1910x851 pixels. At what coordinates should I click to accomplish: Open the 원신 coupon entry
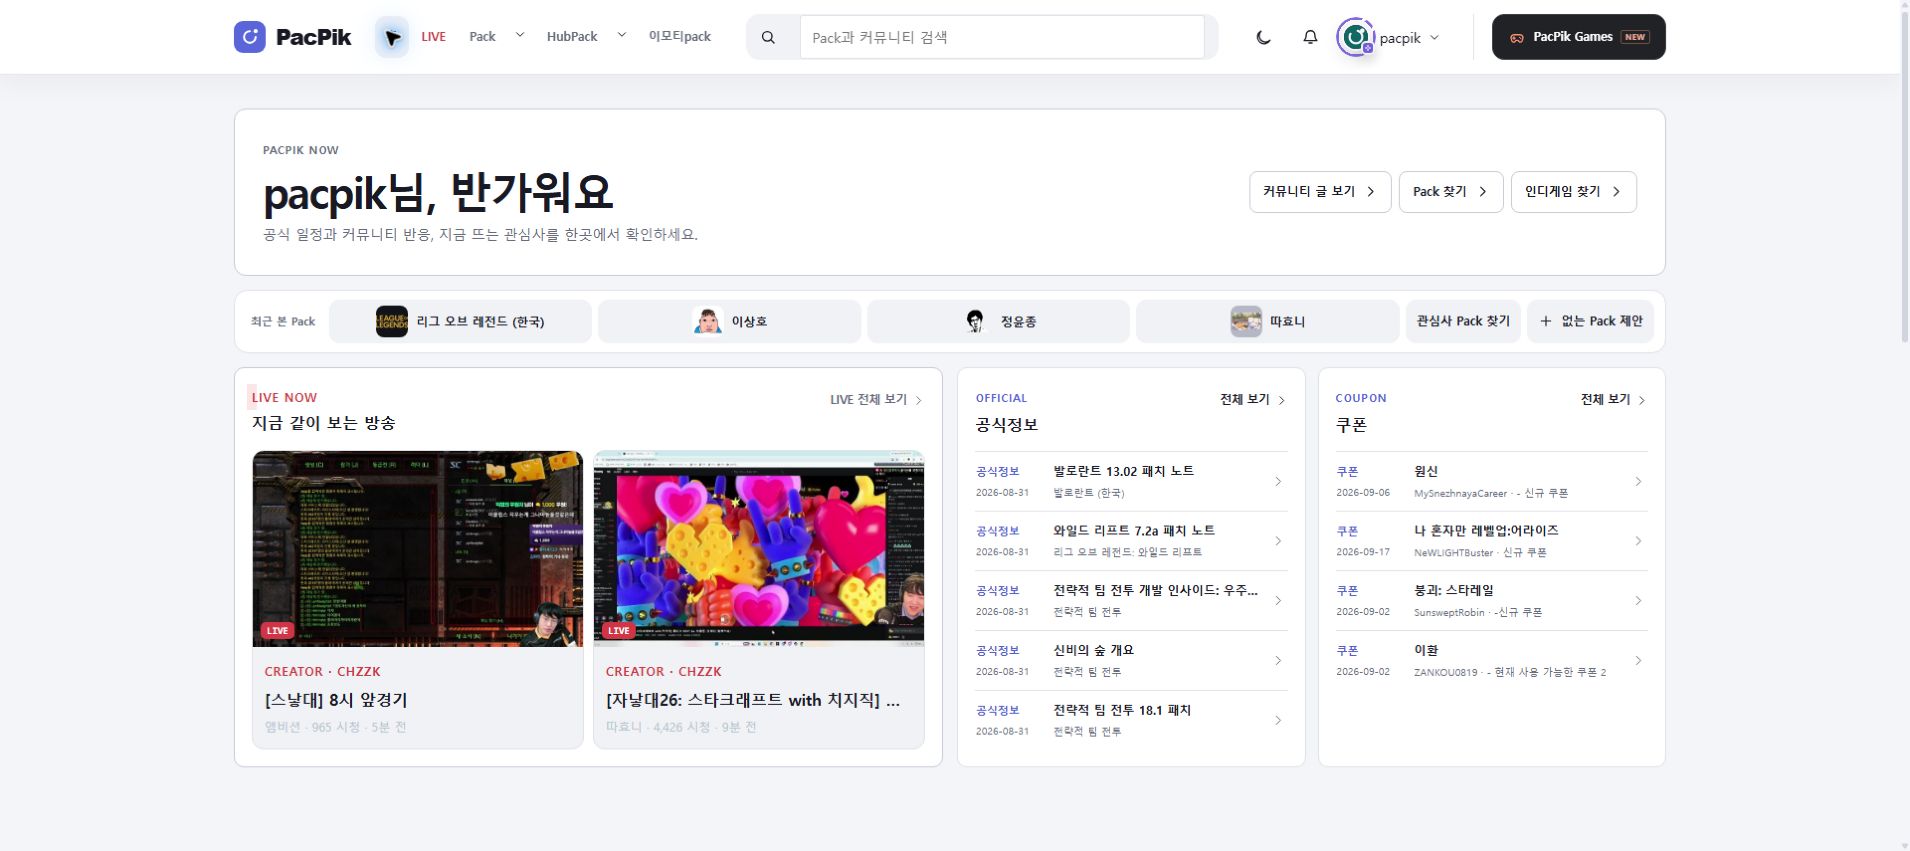(x=1491, y=481)
